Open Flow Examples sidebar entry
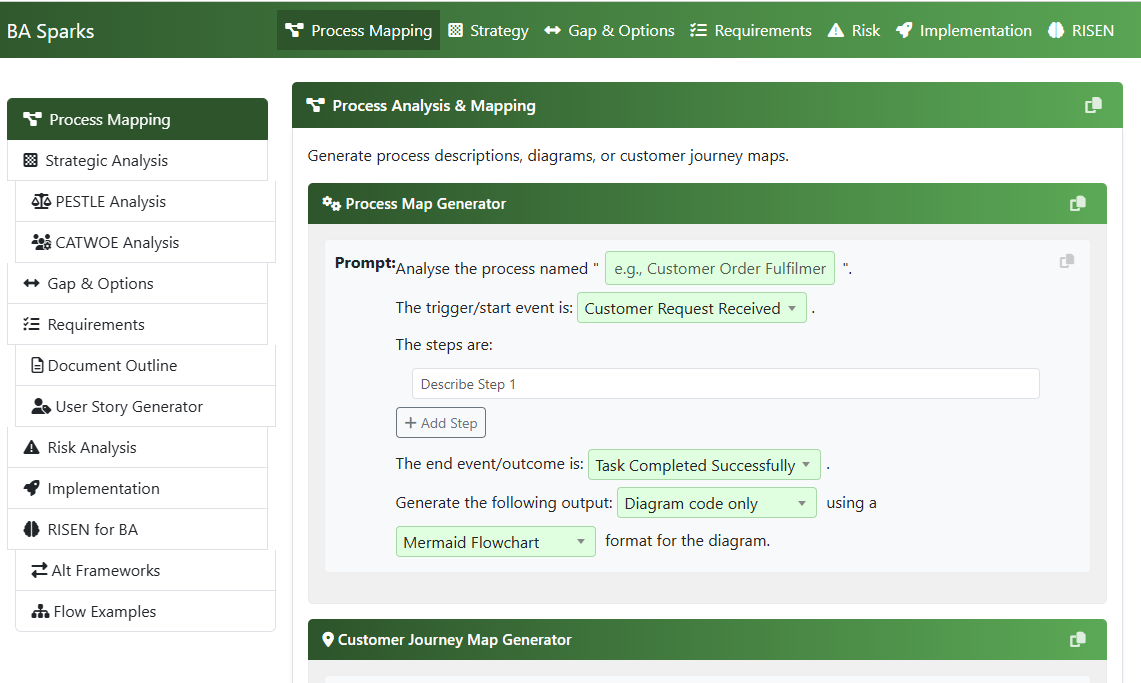Image resolution: width=1141 pixels, height=683 pixels. tap(146, 612)
